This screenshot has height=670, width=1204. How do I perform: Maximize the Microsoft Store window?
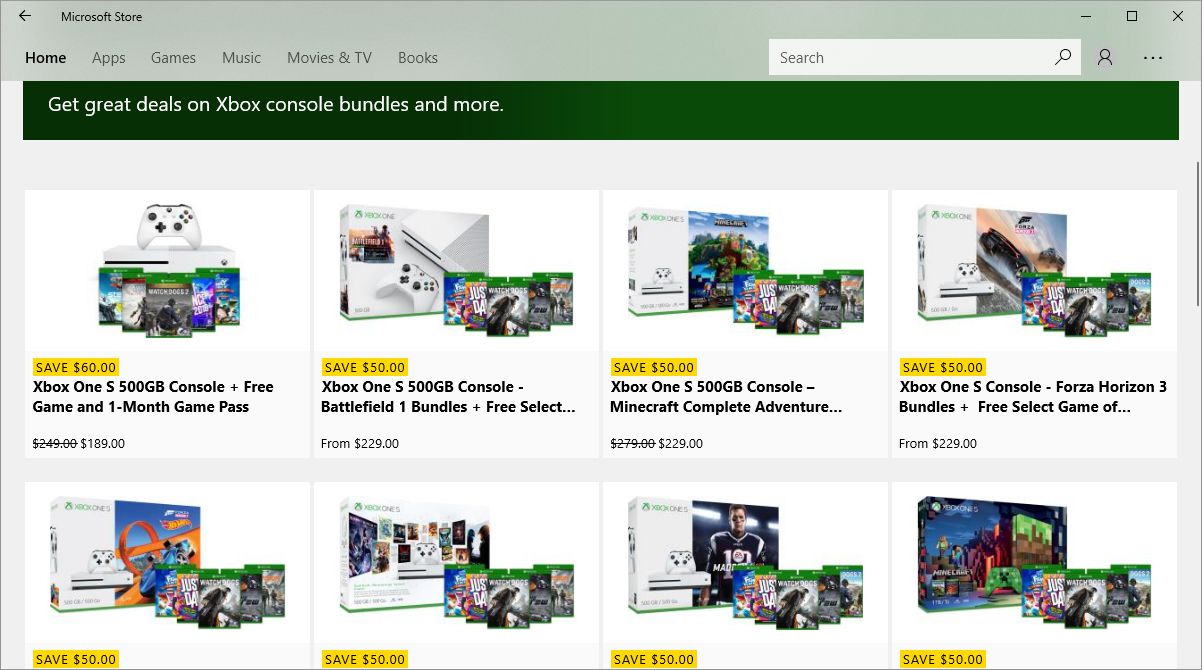pyautogui.click(x=1132, y=16)
